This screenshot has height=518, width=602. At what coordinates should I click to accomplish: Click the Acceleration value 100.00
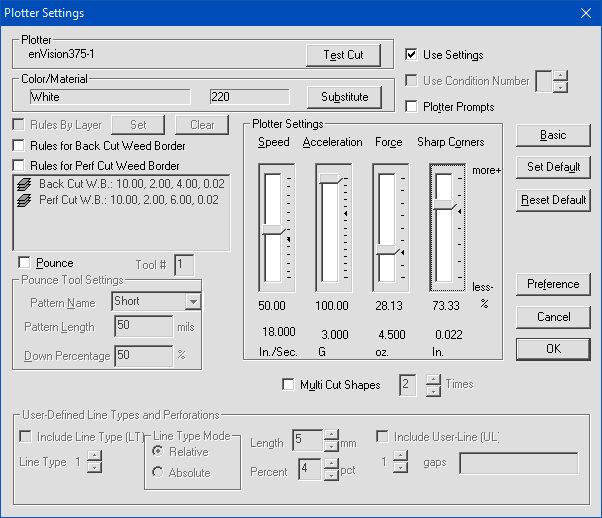(x=332, y=306)
